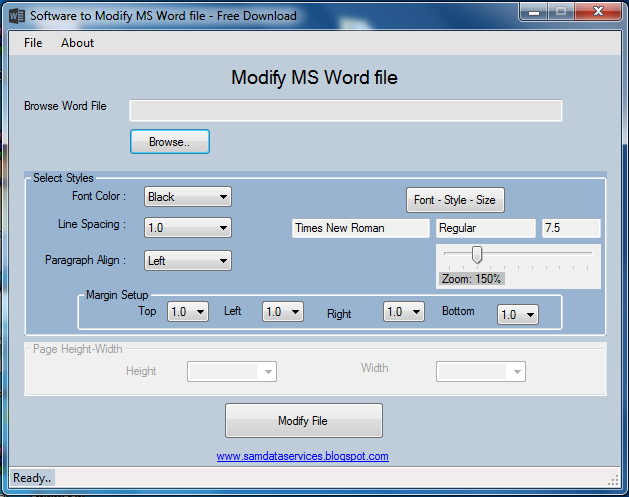Click the window resize grip in status bar
This screenshot has height=497, width=629.
click(x=614, y=480)
